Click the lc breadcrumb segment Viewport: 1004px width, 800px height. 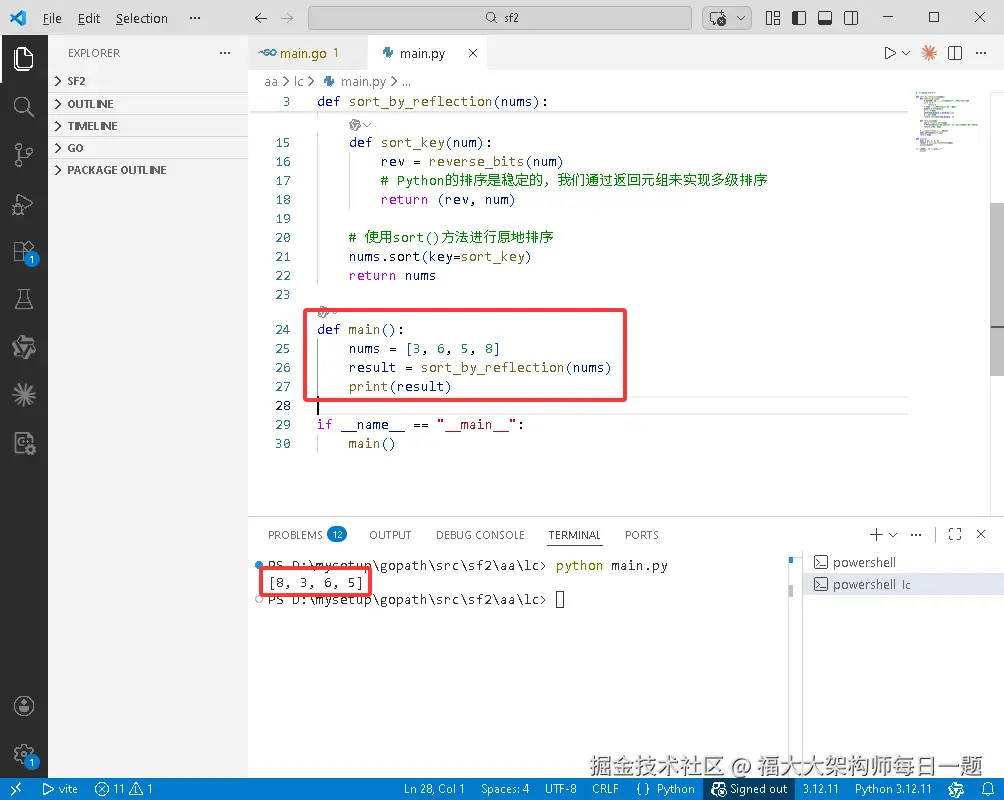(298, 81)
